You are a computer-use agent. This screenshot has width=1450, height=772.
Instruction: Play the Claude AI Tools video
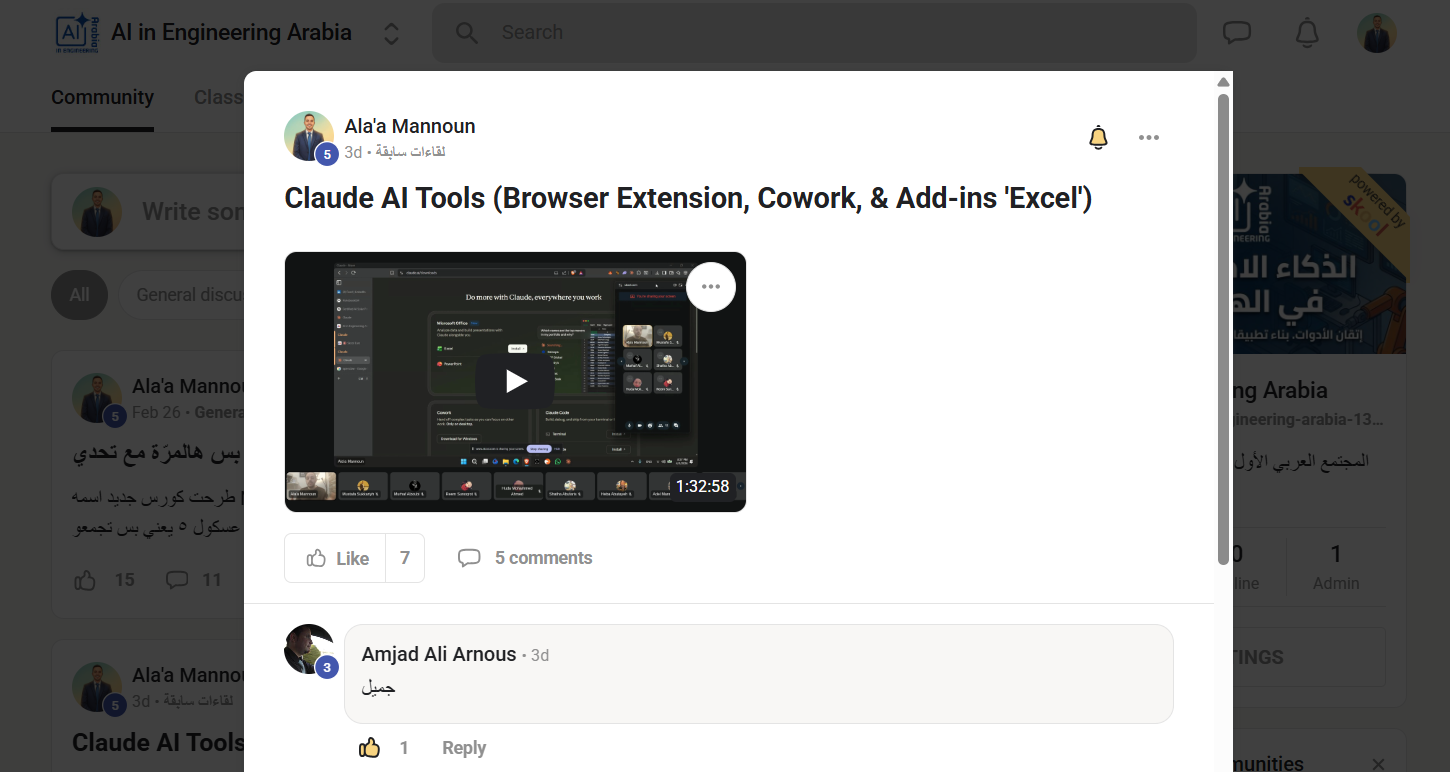[515, 381]
